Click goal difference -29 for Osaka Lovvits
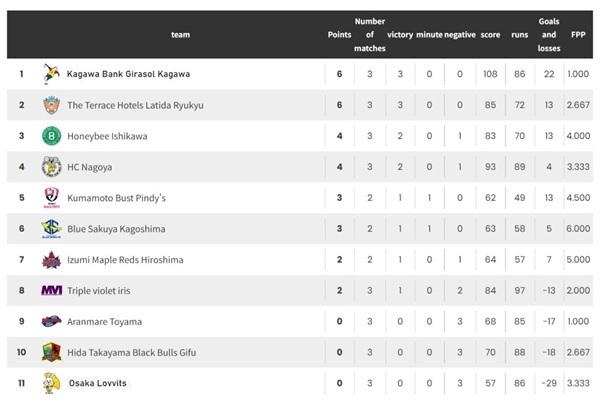Screen dimensions: 600x403 tap(549, 383)
